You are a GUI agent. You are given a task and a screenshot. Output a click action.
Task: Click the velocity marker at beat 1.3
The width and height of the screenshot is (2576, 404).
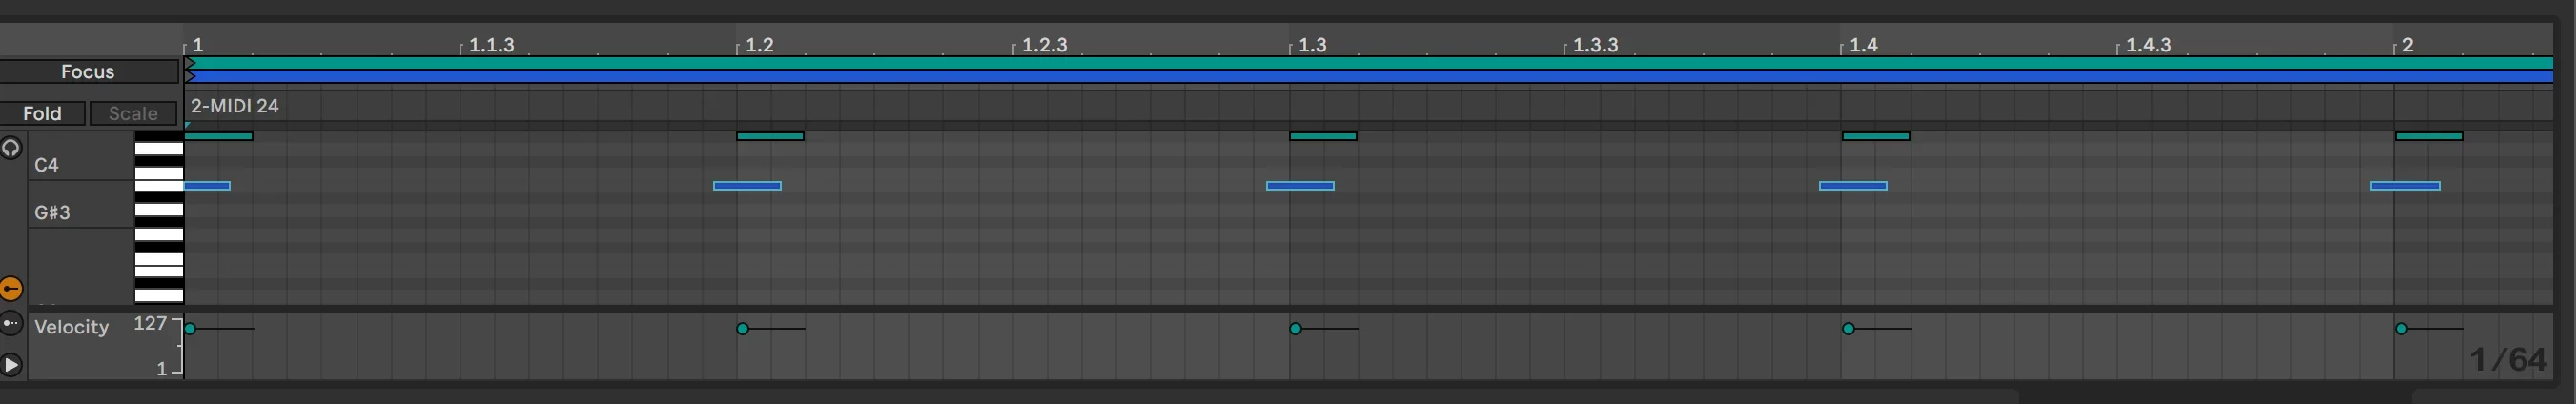(1295, 329)
